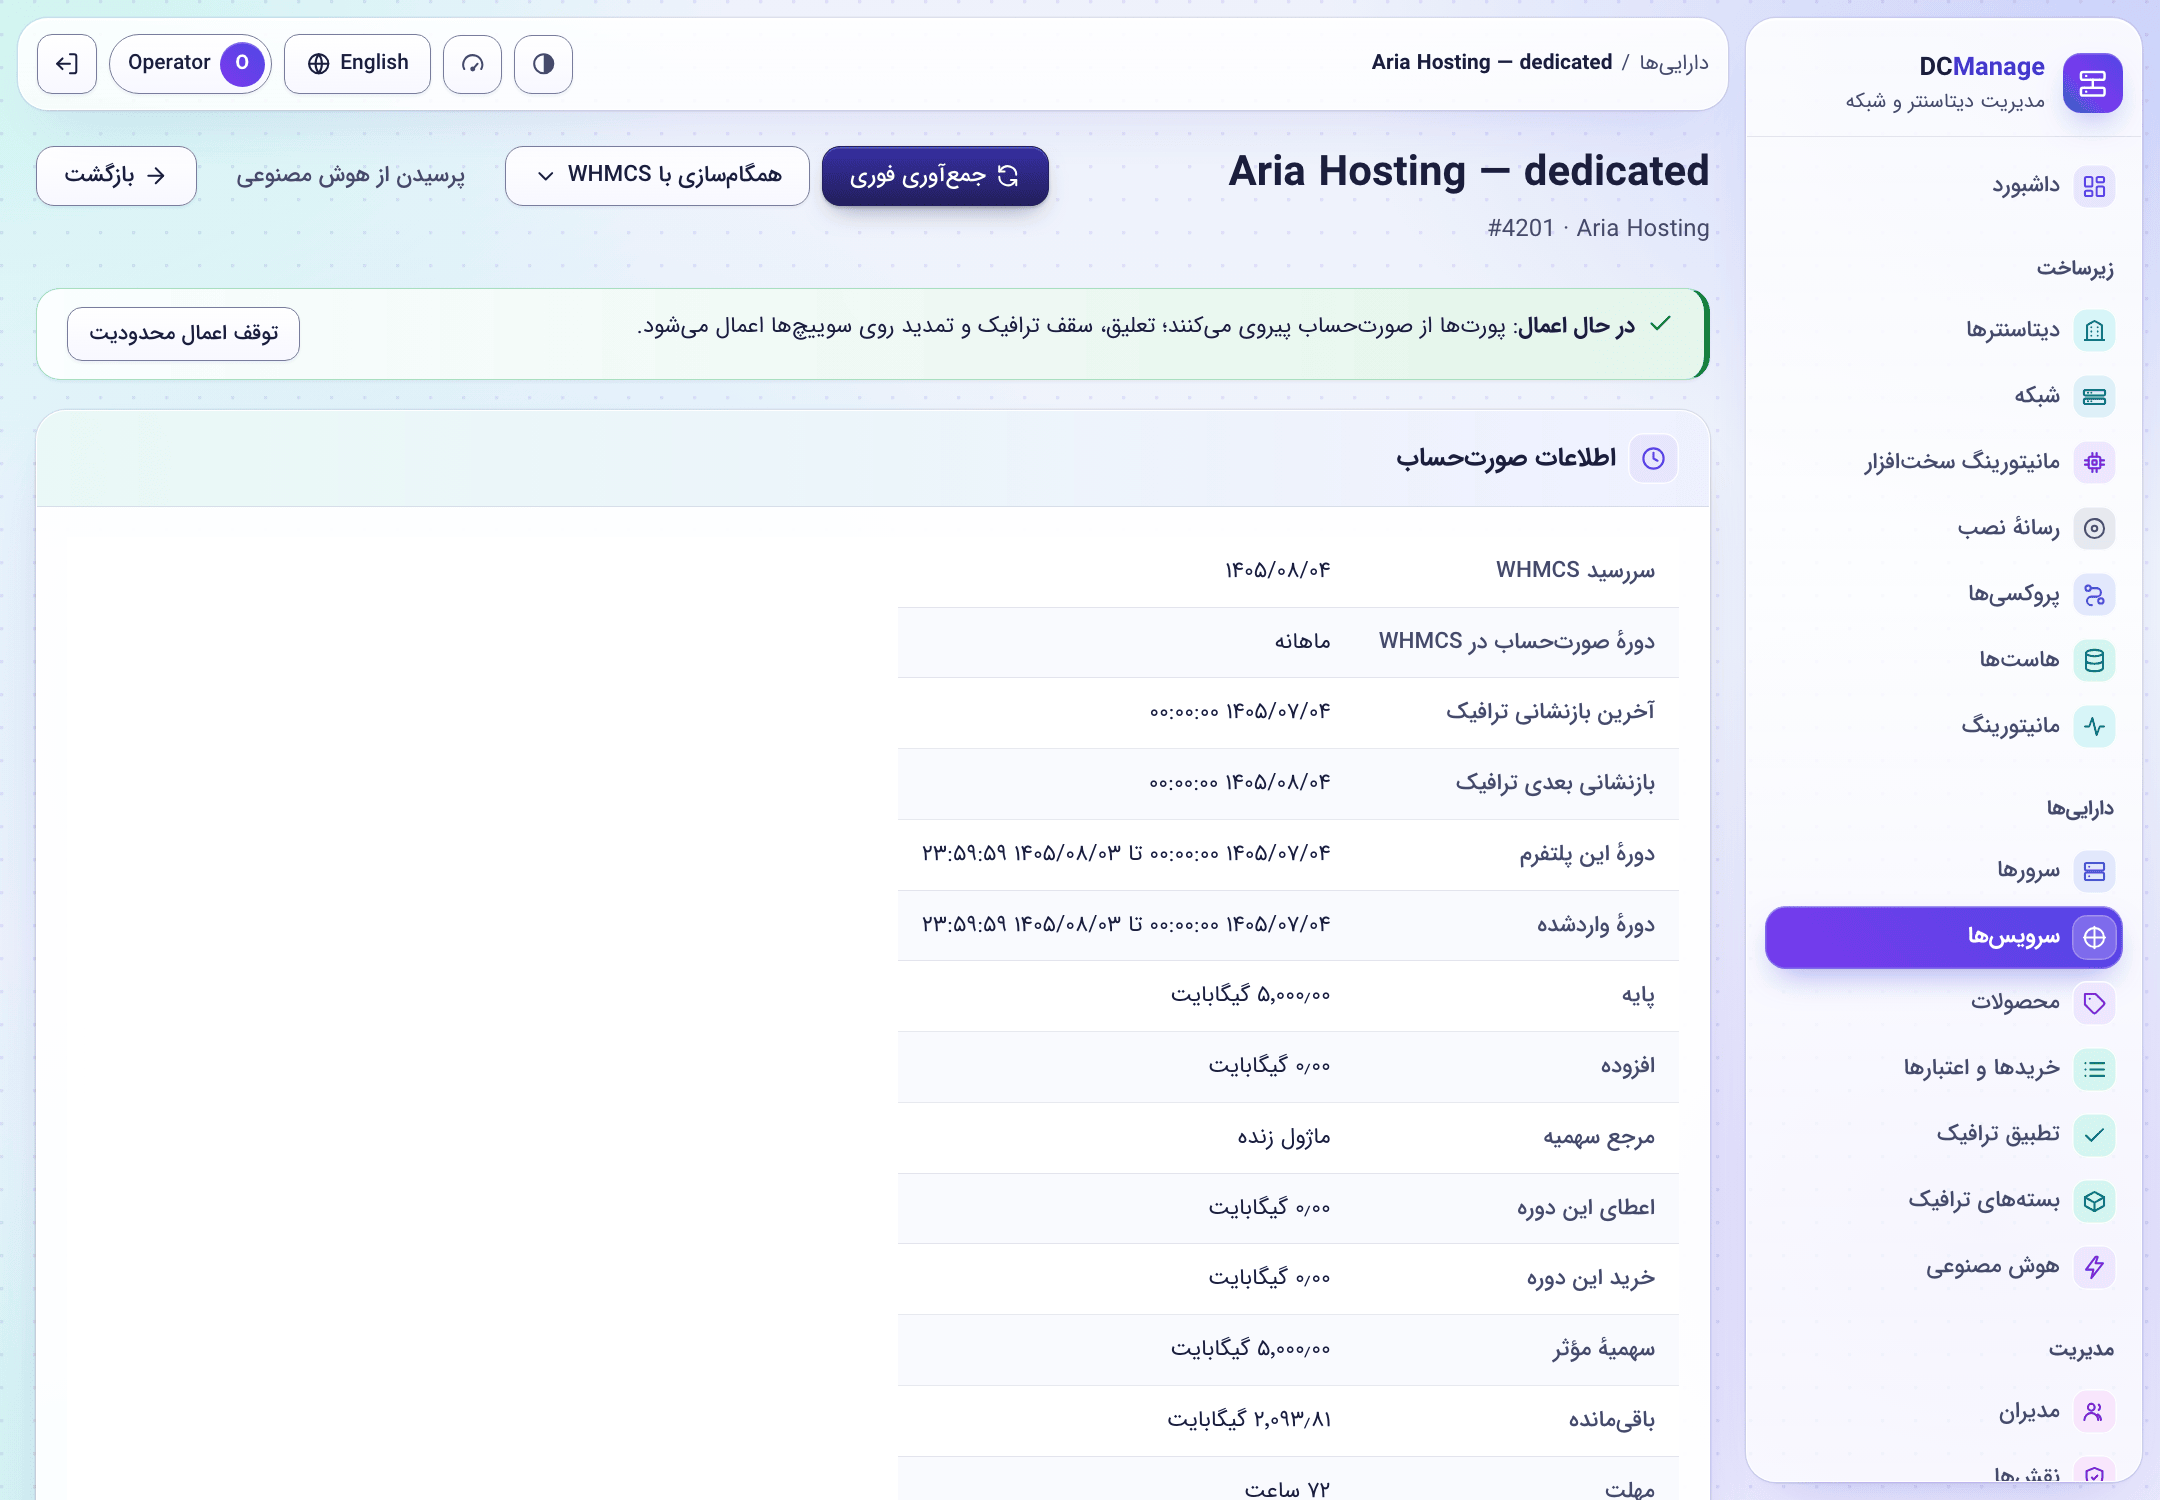Open داشبورد menu label
2160x1500 pixels.
tap(2026, 185)
